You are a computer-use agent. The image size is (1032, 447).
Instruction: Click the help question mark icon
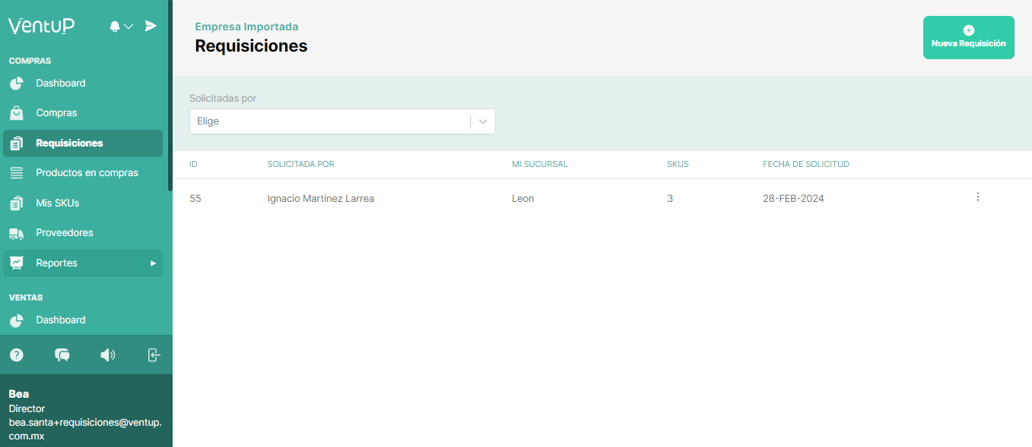coord(17,355)
